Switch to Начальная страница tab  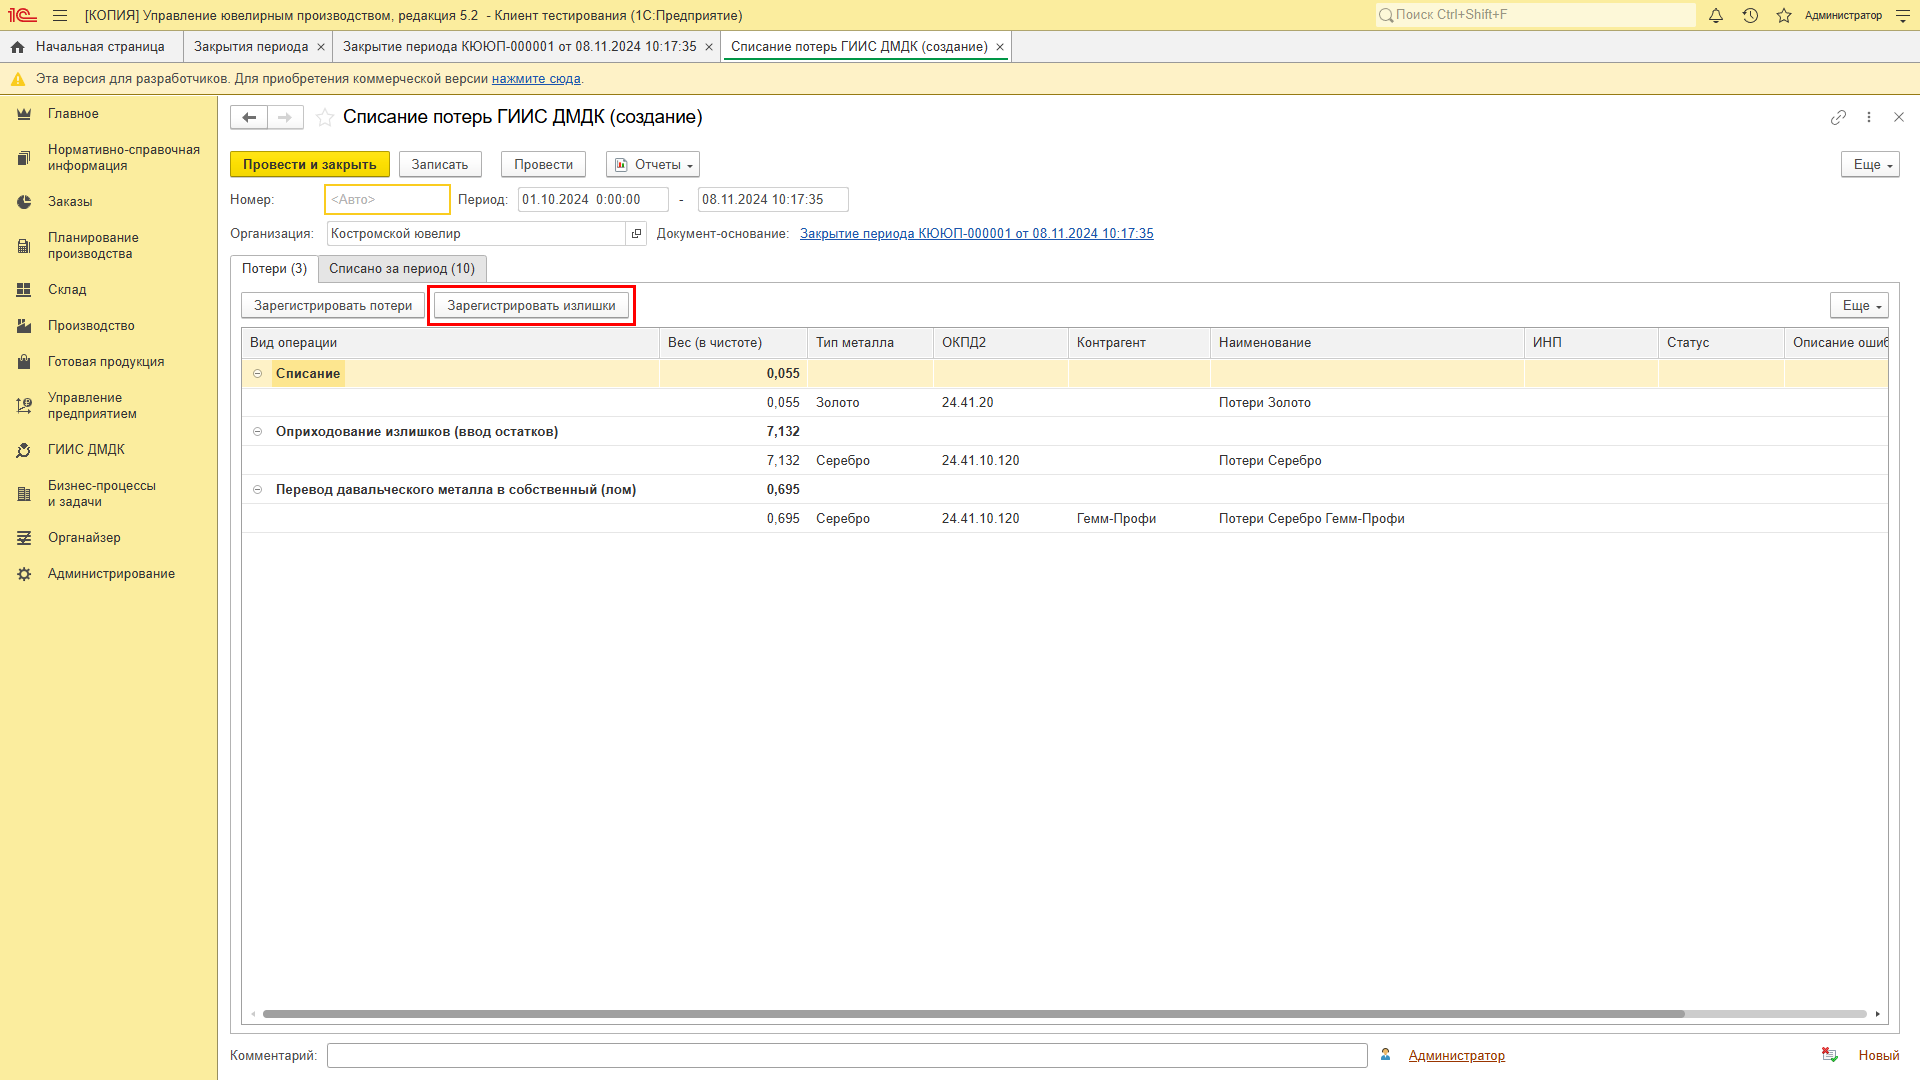point(91,47)
